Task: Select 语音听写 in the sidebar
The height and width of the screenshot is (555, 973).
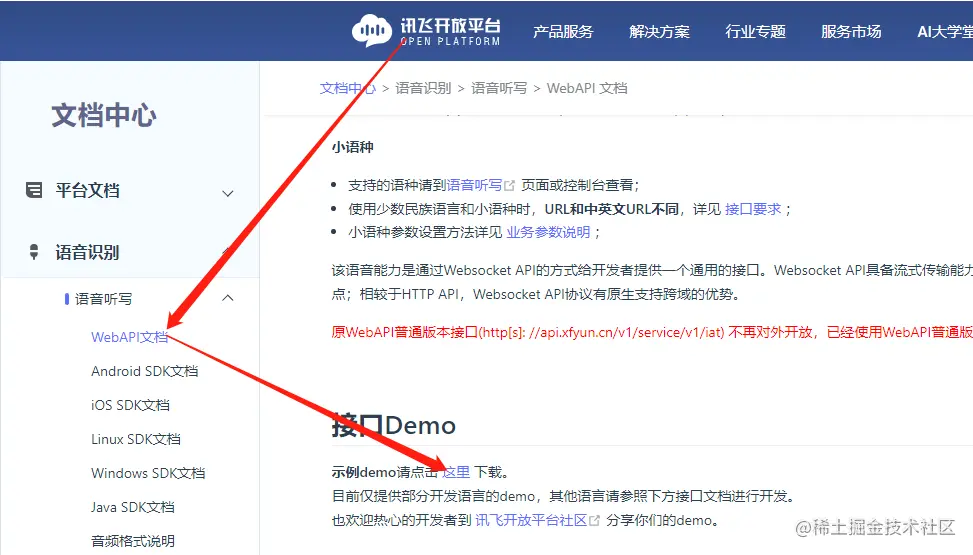Action: (104, 299)
